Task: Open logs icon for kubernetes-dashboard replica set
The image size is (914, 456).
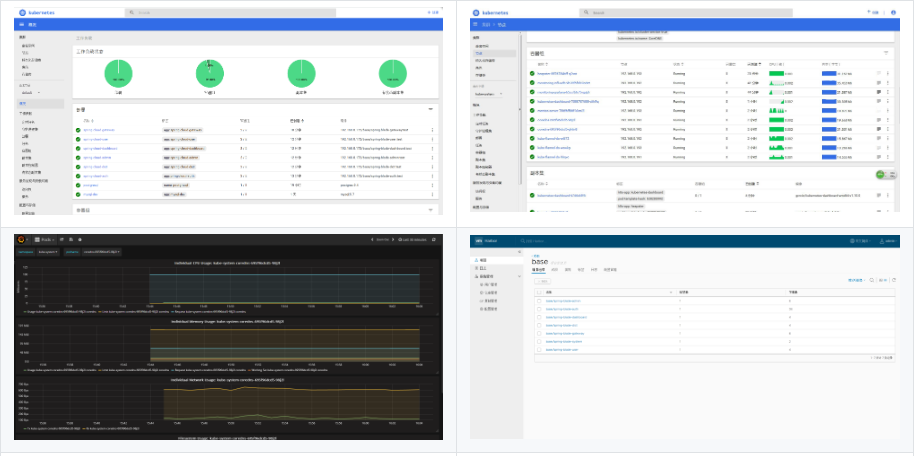Action: (878, 197)
